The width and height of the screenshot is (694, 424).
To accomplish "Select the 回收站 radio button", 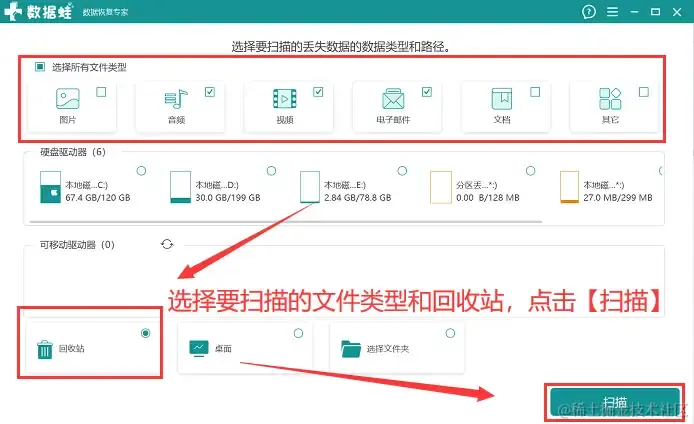I will click(x=145, y=333).
